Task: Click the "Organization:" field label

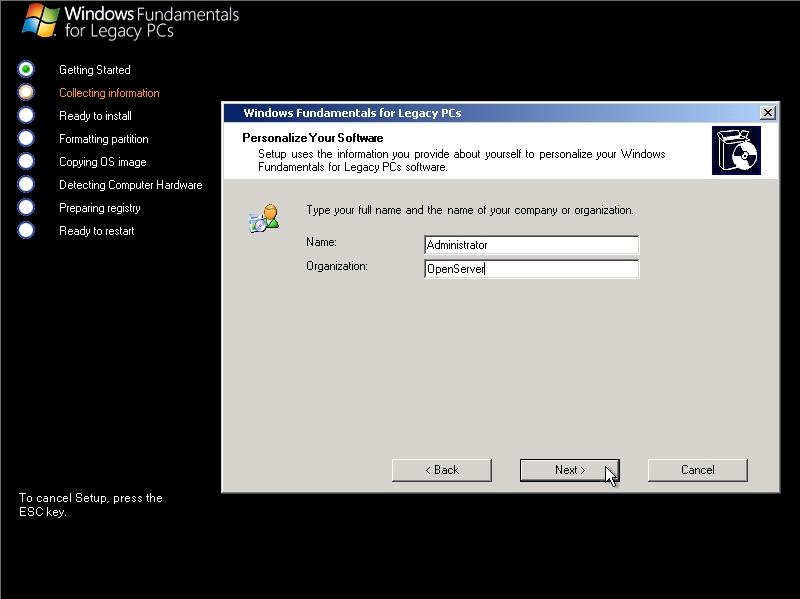Action: coord(337,266)
